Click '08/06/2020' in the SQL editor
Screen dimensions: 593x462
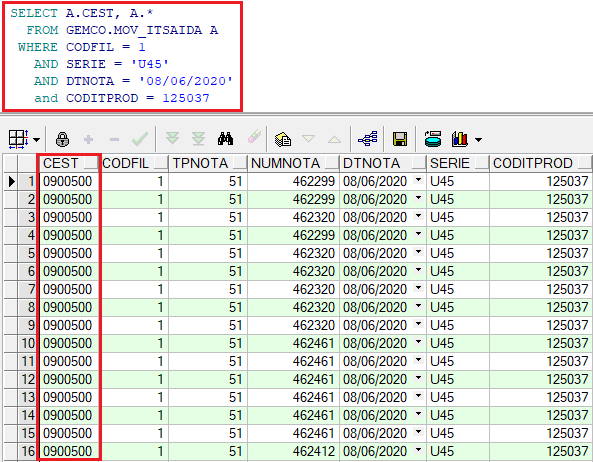[x=186, y=81]
